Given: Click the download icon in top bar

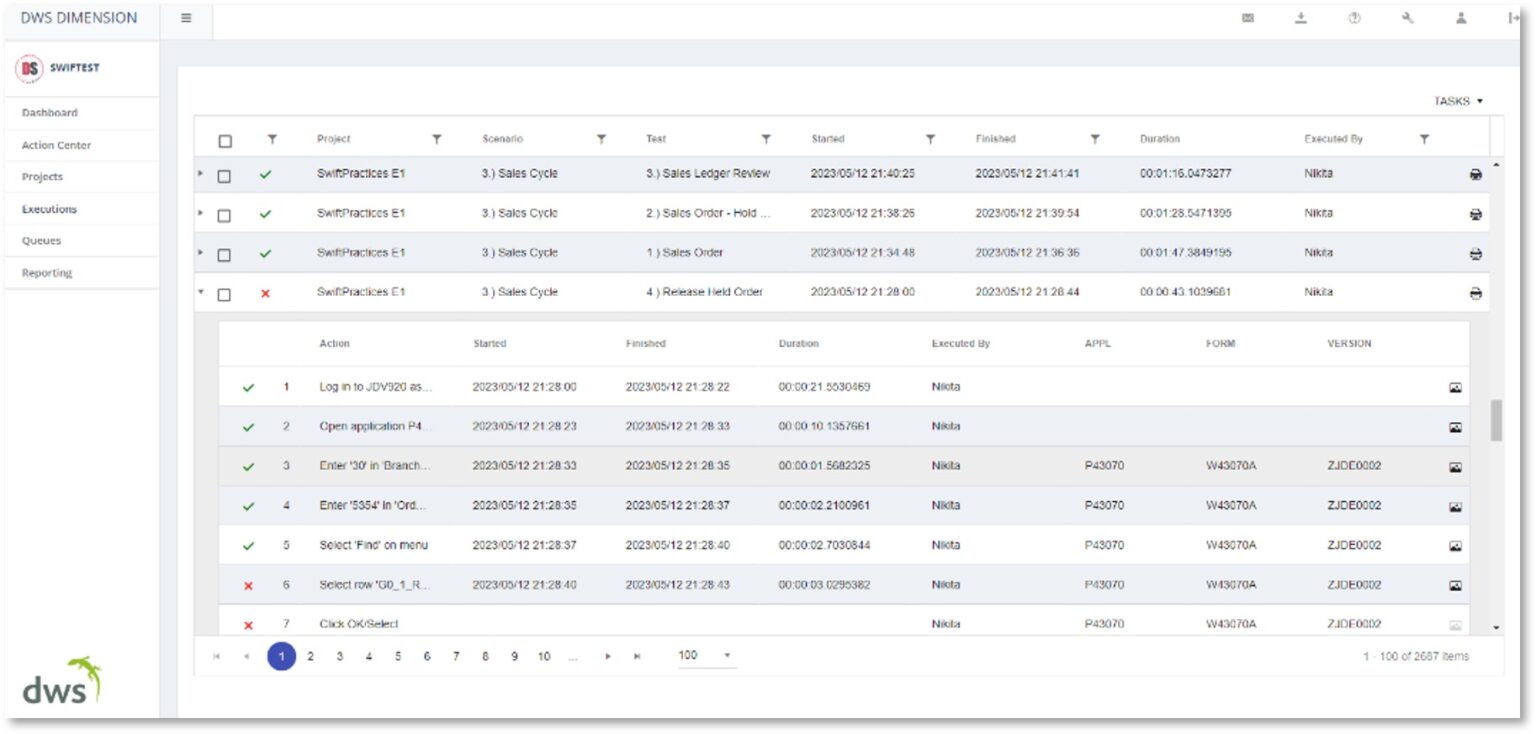Looking at the screenshot, I should 1301,18.
